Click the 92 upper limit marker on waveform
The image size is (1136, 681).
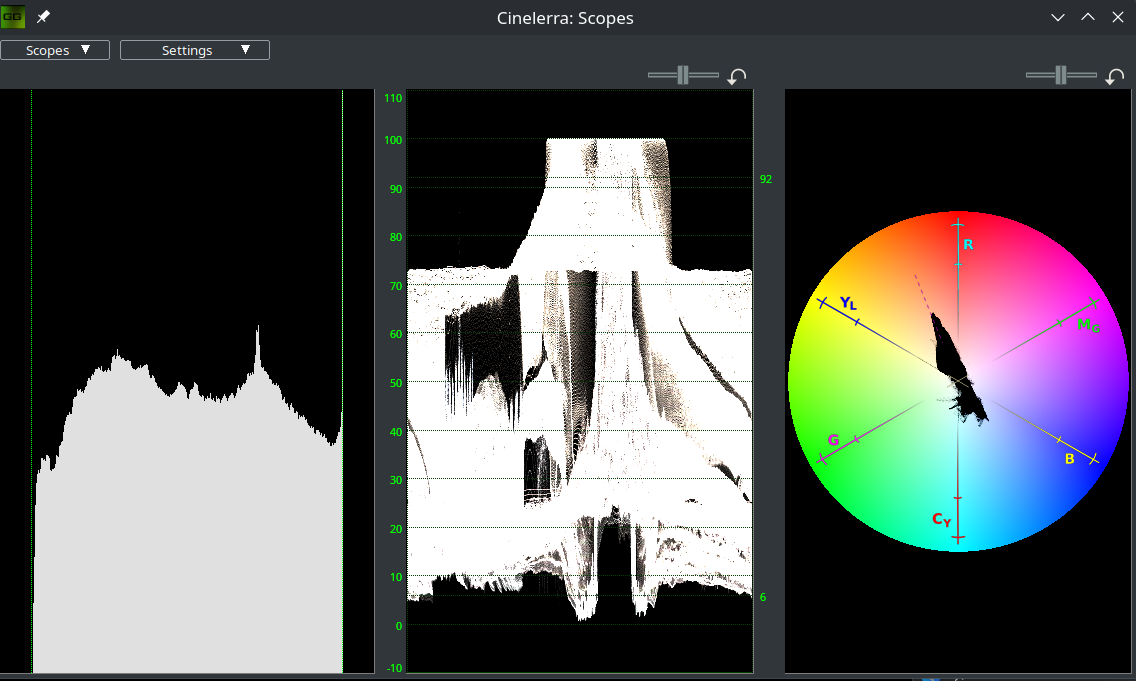pos(765,180)
